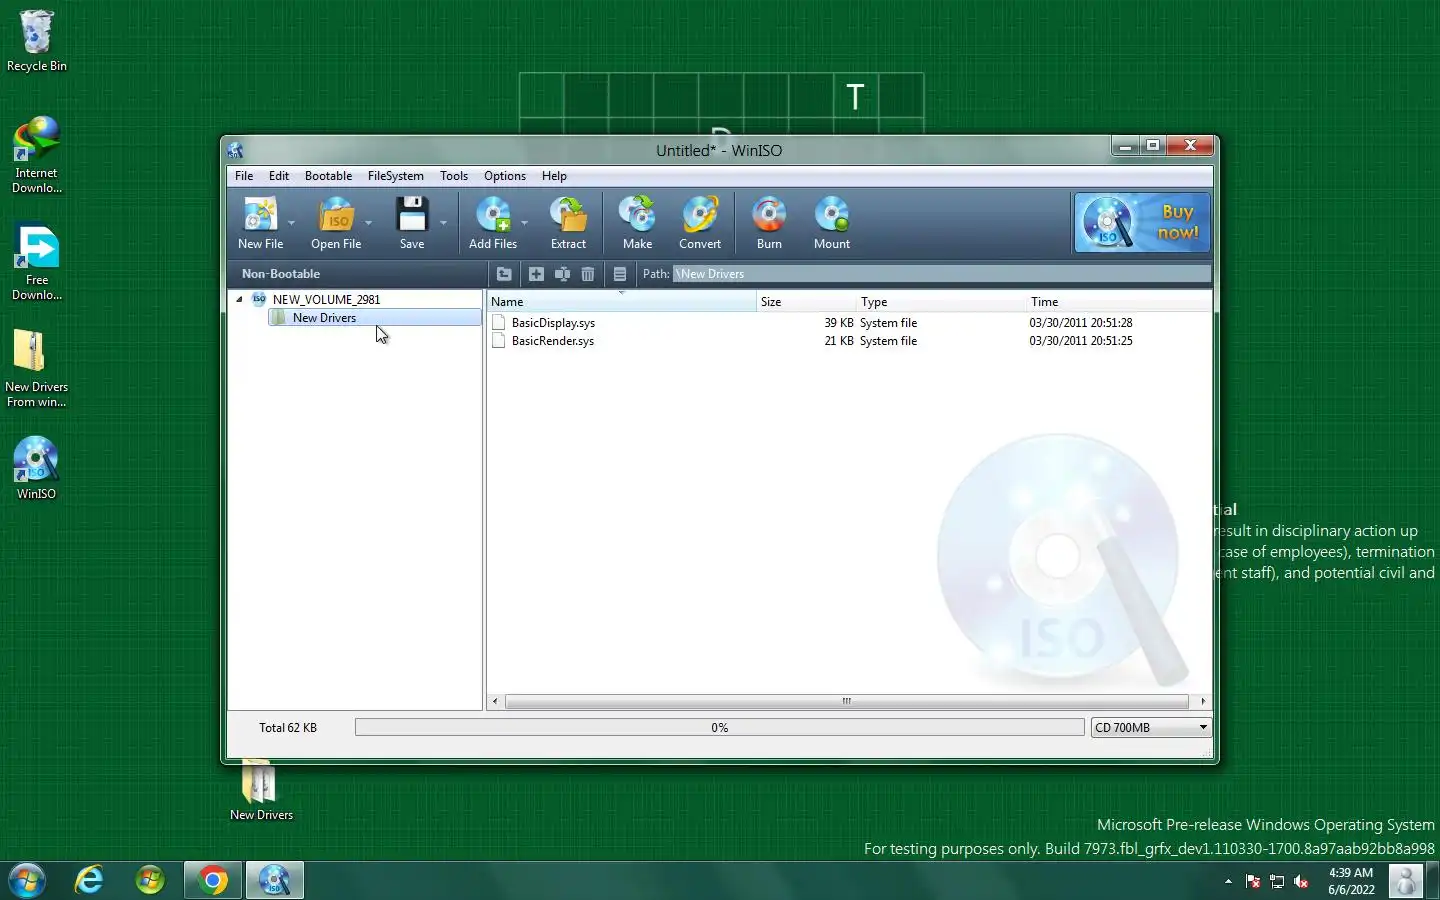Viewport: 1440px width, 900px height.
Task: Open the Edit menu
Action: [279, 176]
